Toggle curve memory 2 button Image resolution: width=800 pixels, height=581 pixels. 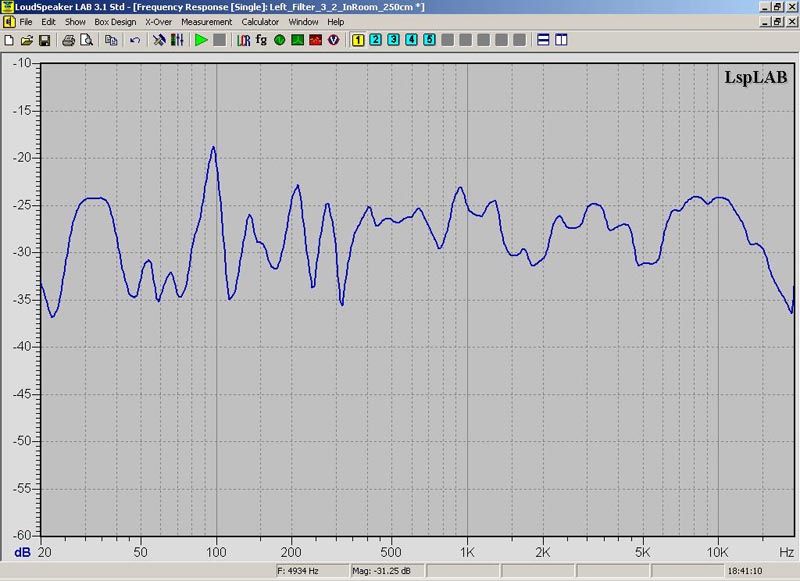pos(376,40)
